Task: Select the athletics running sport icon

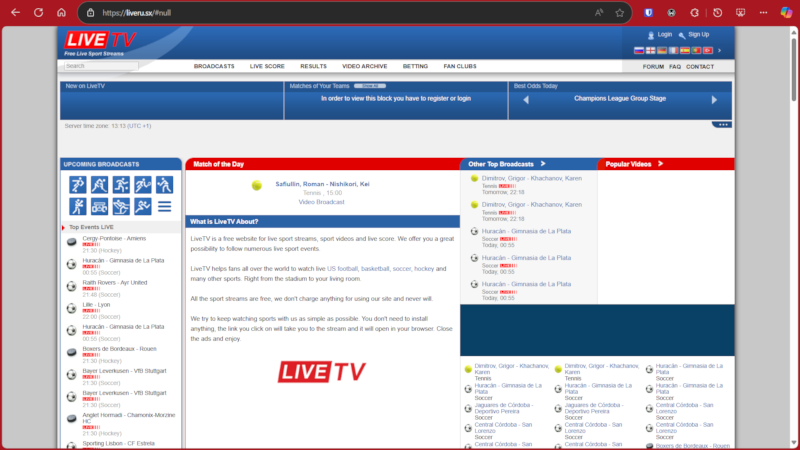Action: point(143,207)
